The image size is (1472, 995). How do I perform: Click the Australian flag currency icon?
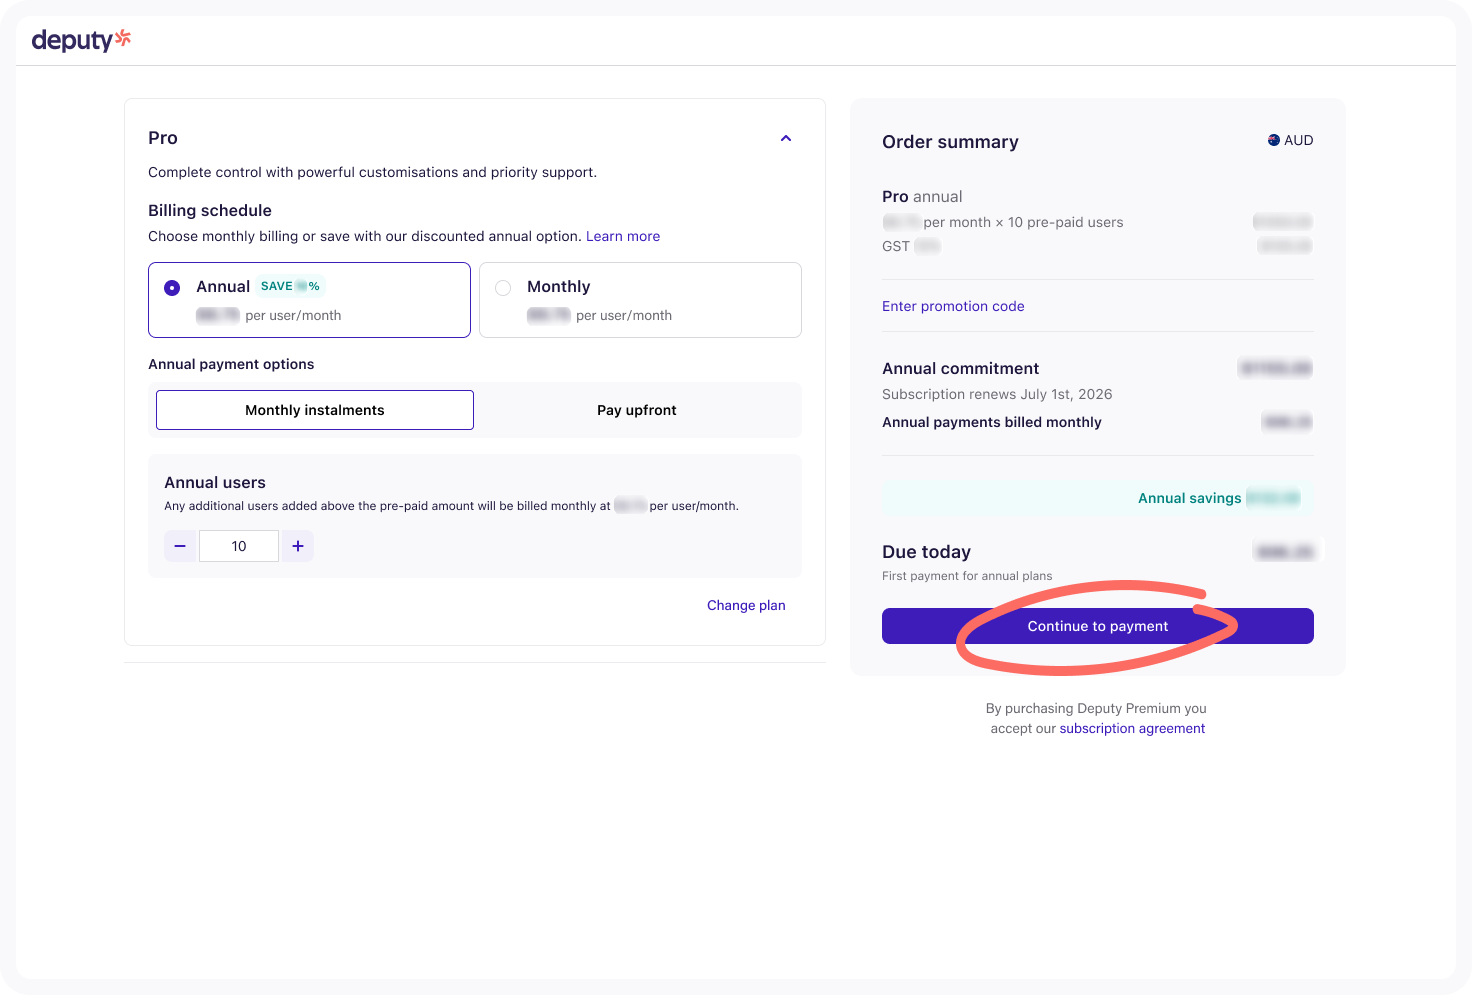coord(1274,141)
